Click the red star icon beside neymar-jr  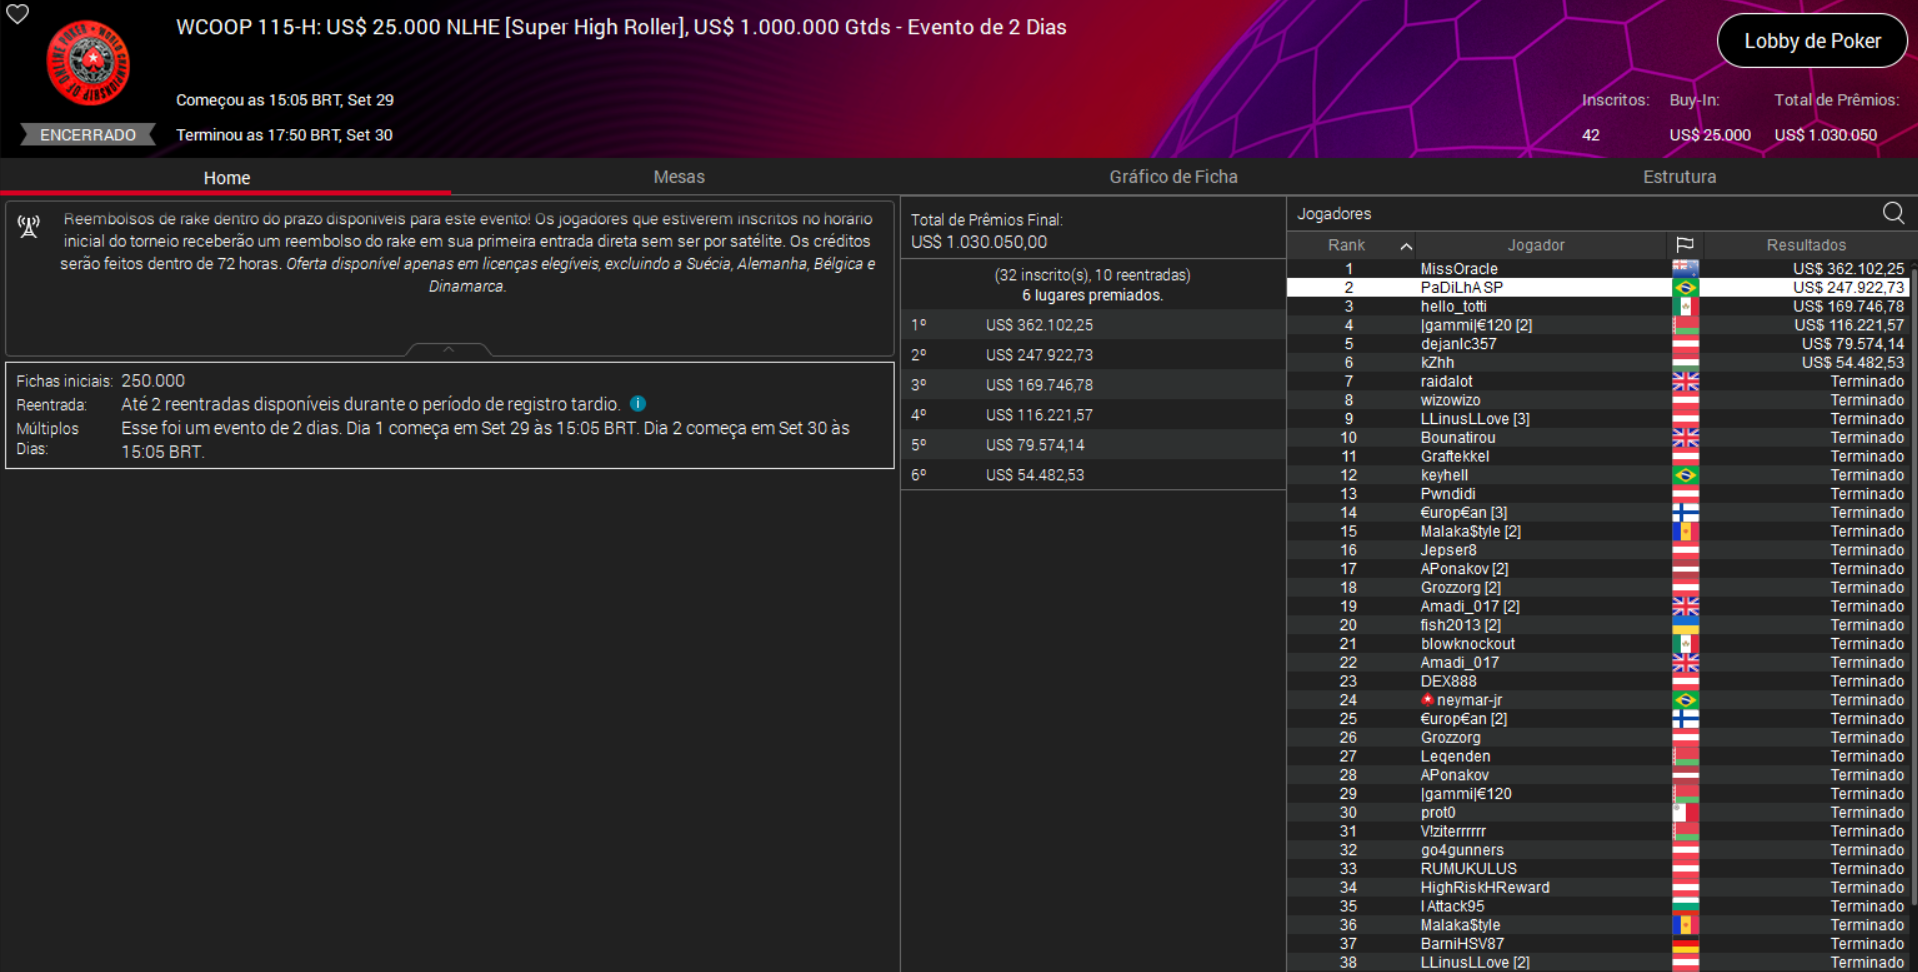(x=1427, y=700)
